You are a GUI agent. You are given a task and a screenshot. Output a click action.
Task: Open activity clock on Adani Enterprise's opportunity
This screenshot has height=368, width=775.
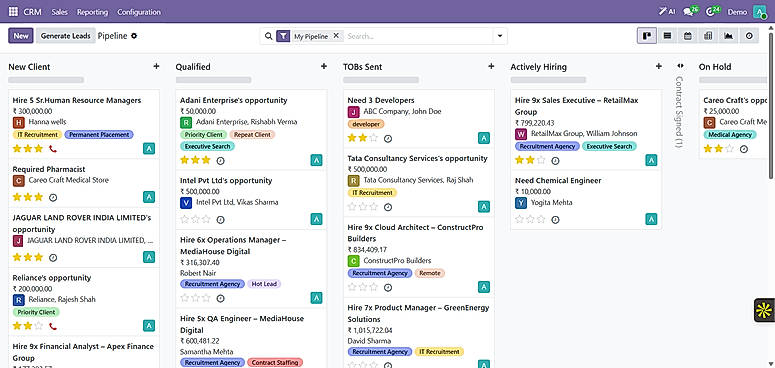tap(221, 161)
